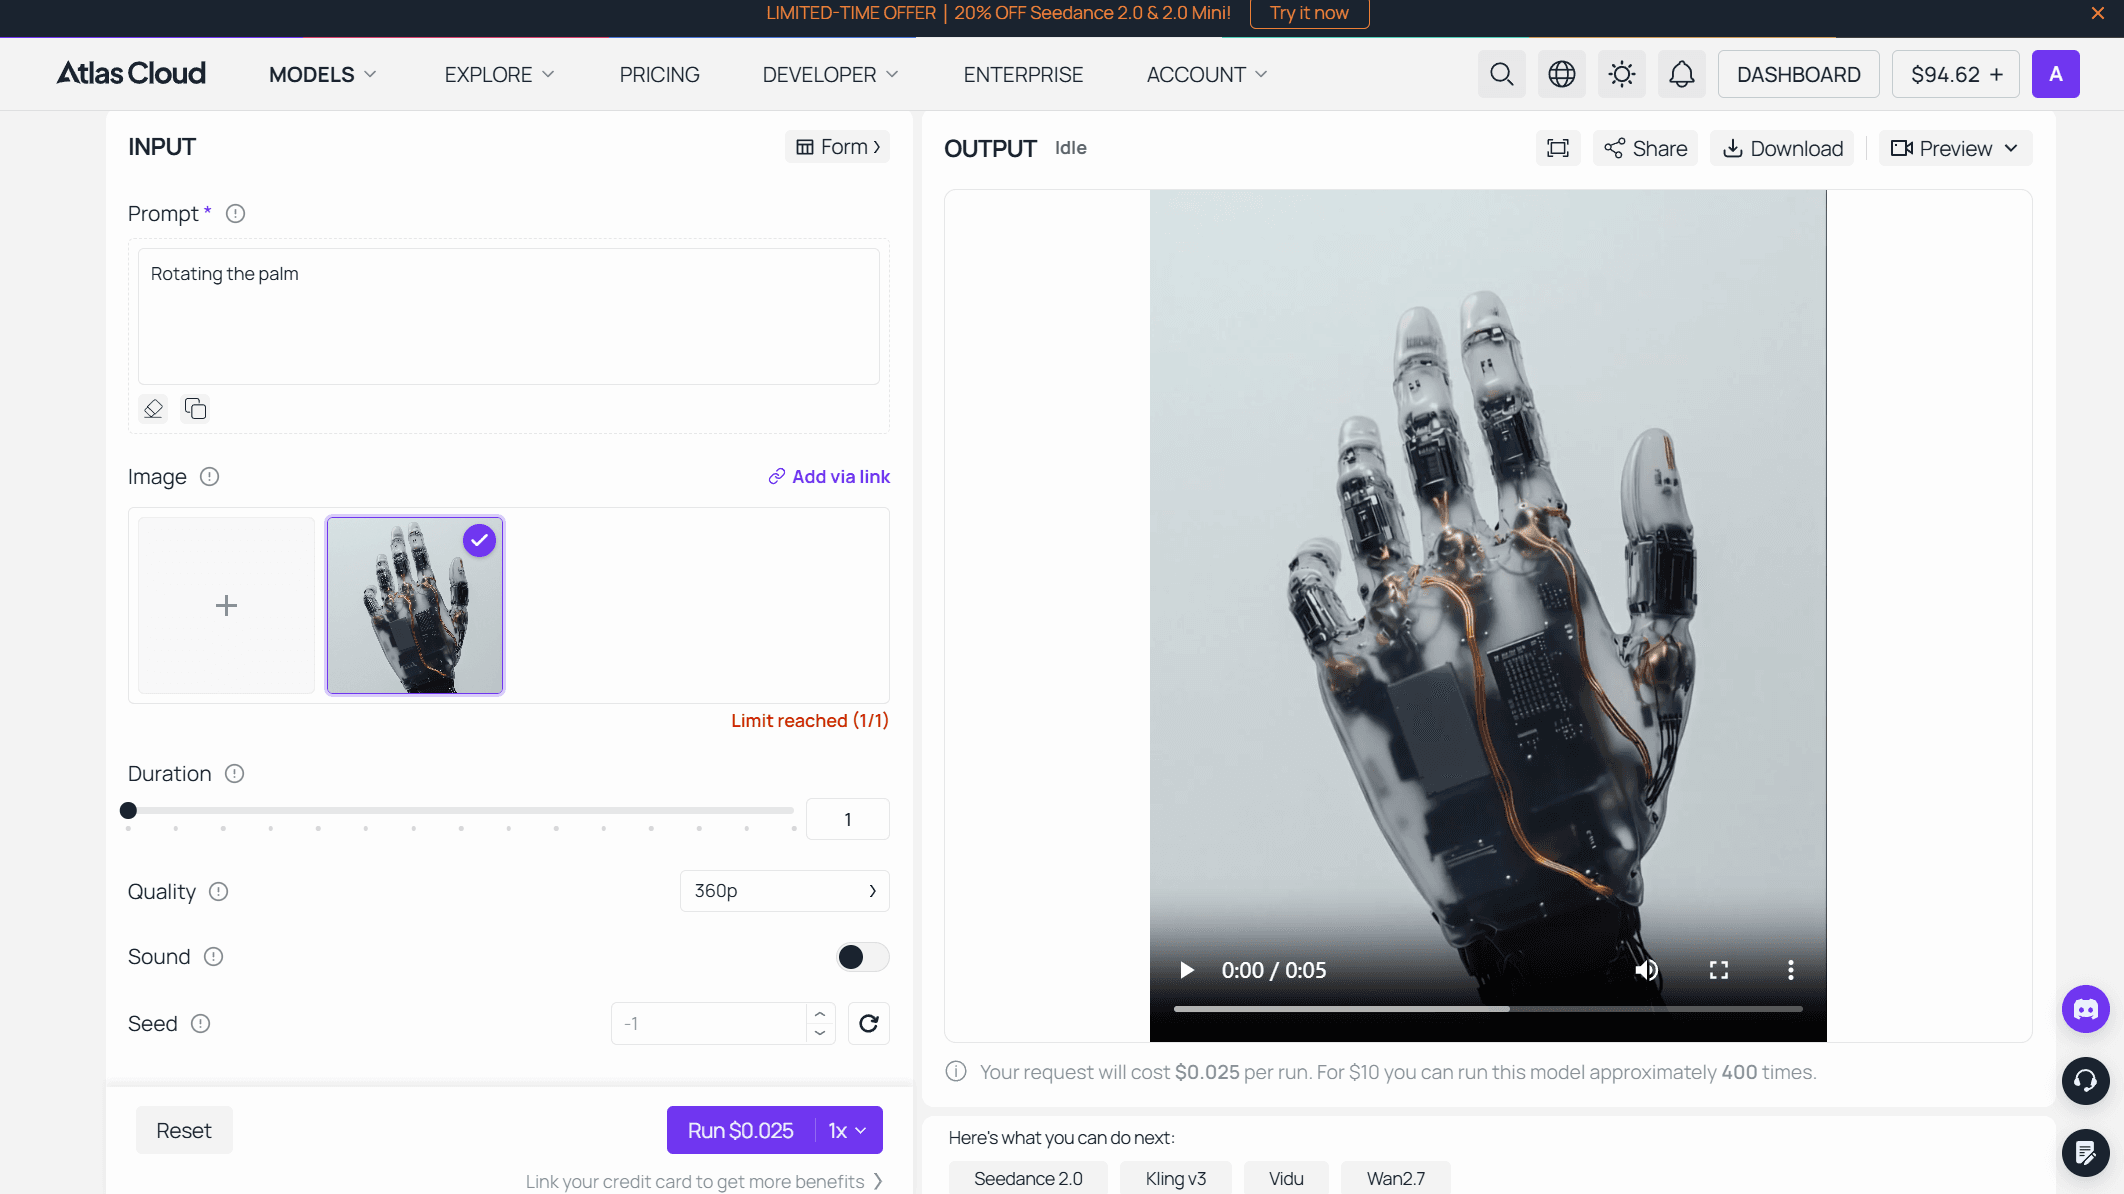Show info icon next to Seed
The image size is (2124, 1194).
[x=200, y=1024]
